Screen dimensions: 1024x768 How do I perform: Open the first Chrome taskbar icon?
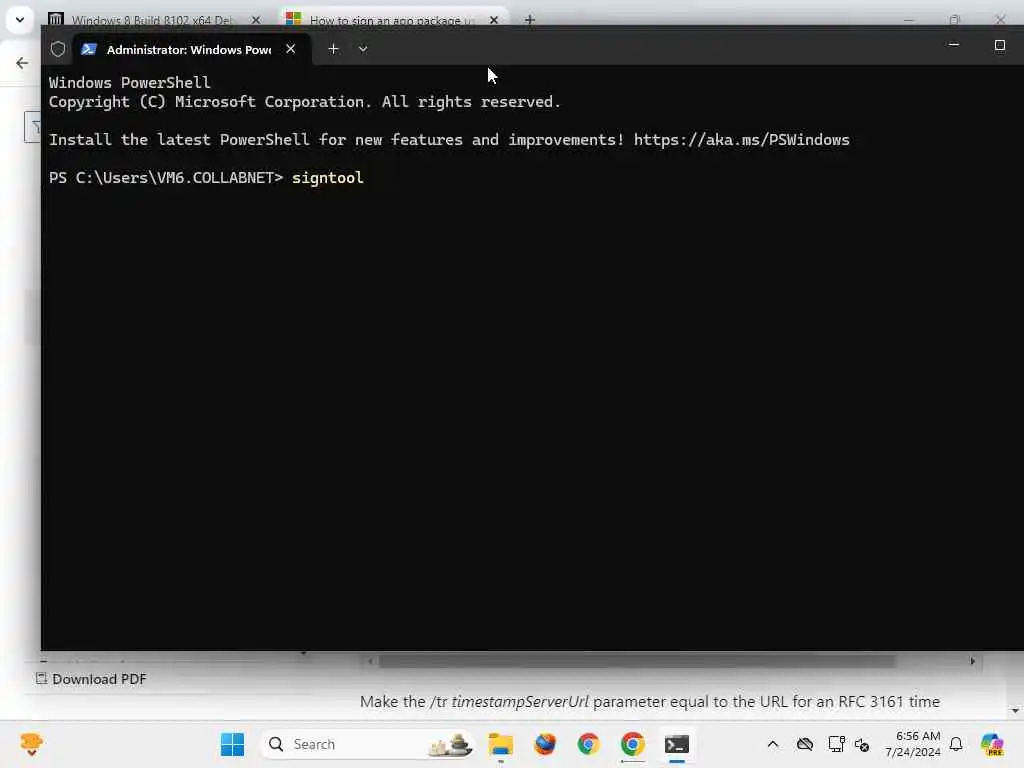click(x=588, y=744)
